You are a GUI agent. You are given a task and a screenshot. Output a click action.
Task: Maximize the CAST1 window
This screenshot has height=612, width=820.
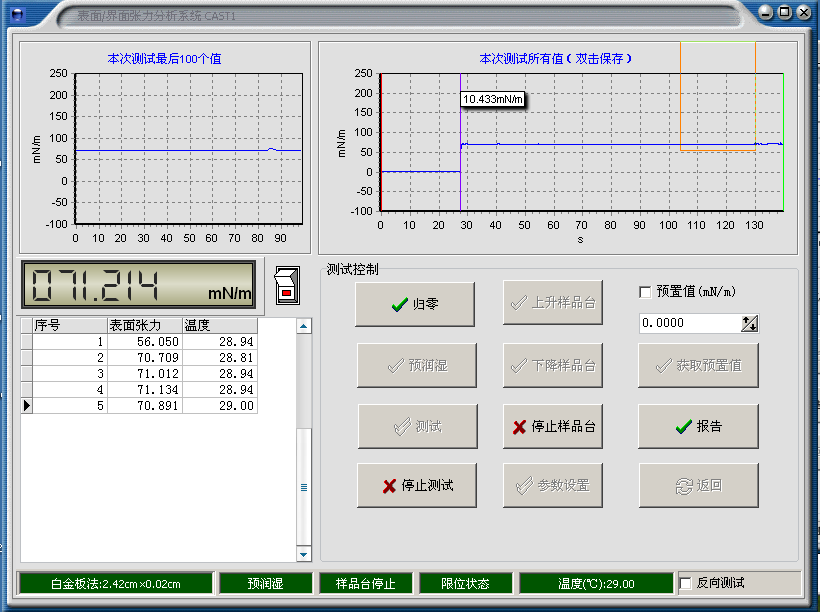(x=784, y=12)
